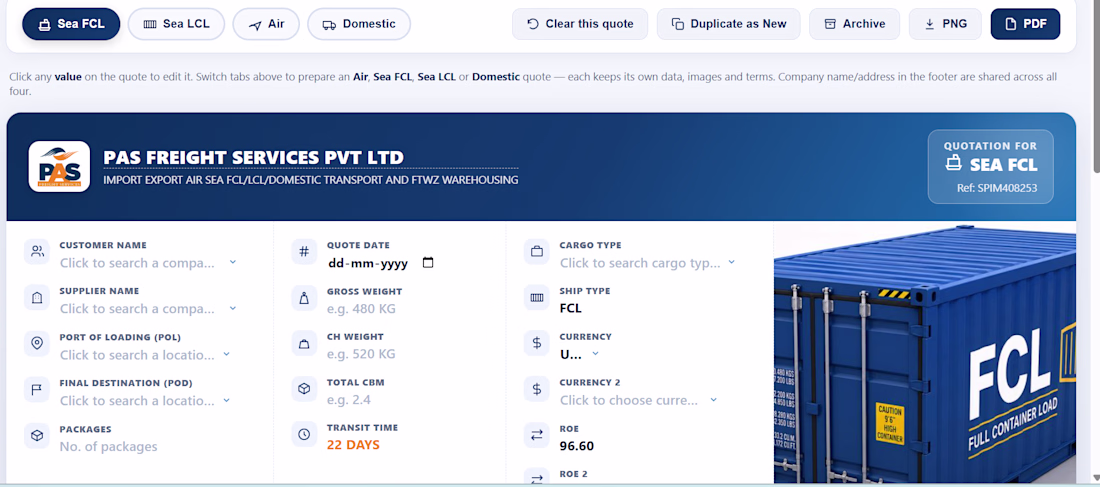
Task: Click the Total CBM cube icon
Action: click(x=304, y=388)
